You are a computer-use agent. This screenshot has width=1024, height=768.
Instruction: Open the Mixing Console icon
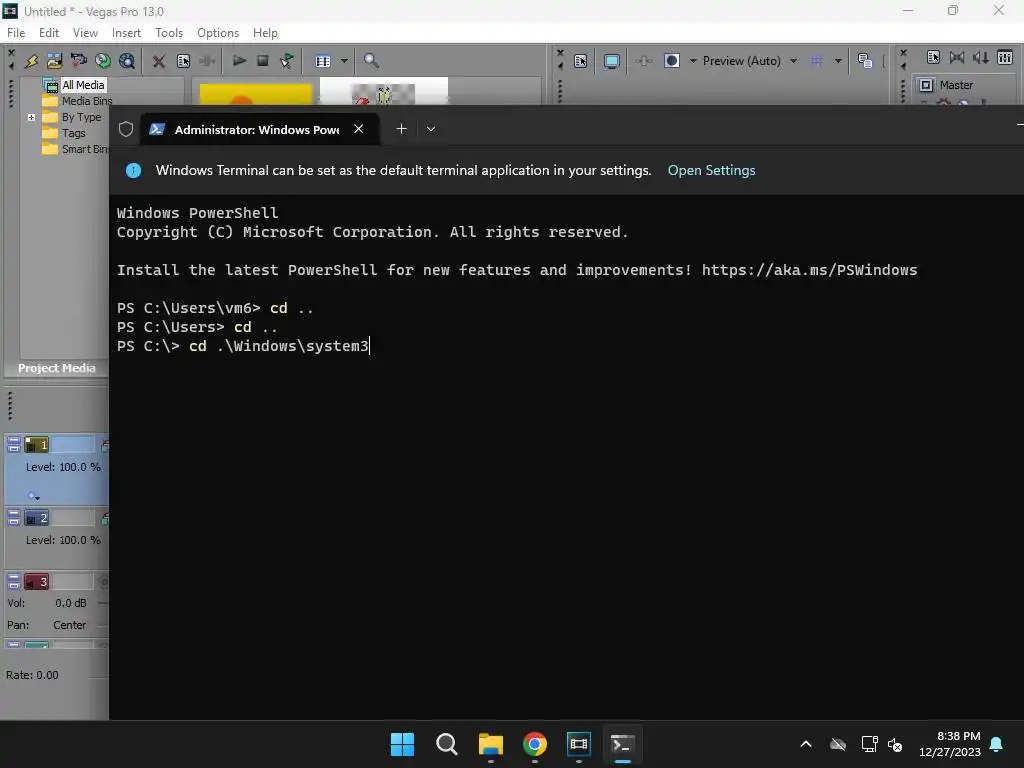[1005, 57]
